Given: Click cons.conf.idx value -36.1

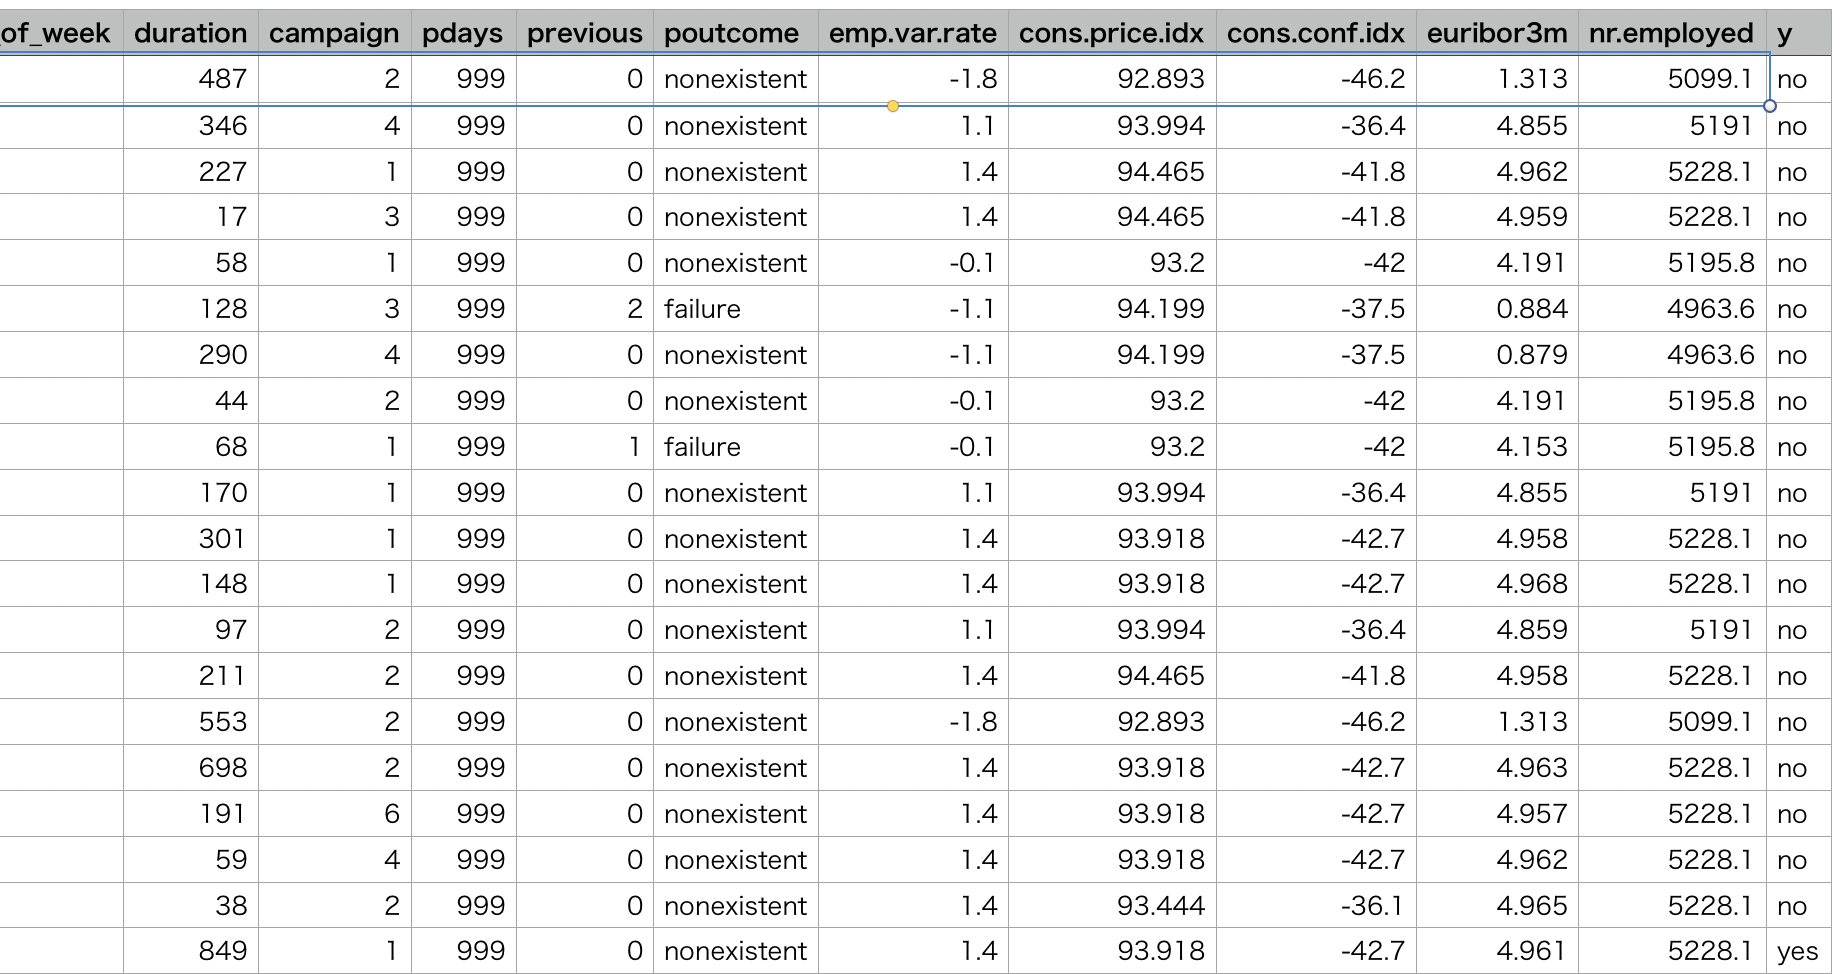Looking at the screenshot, I should 1316,906.
